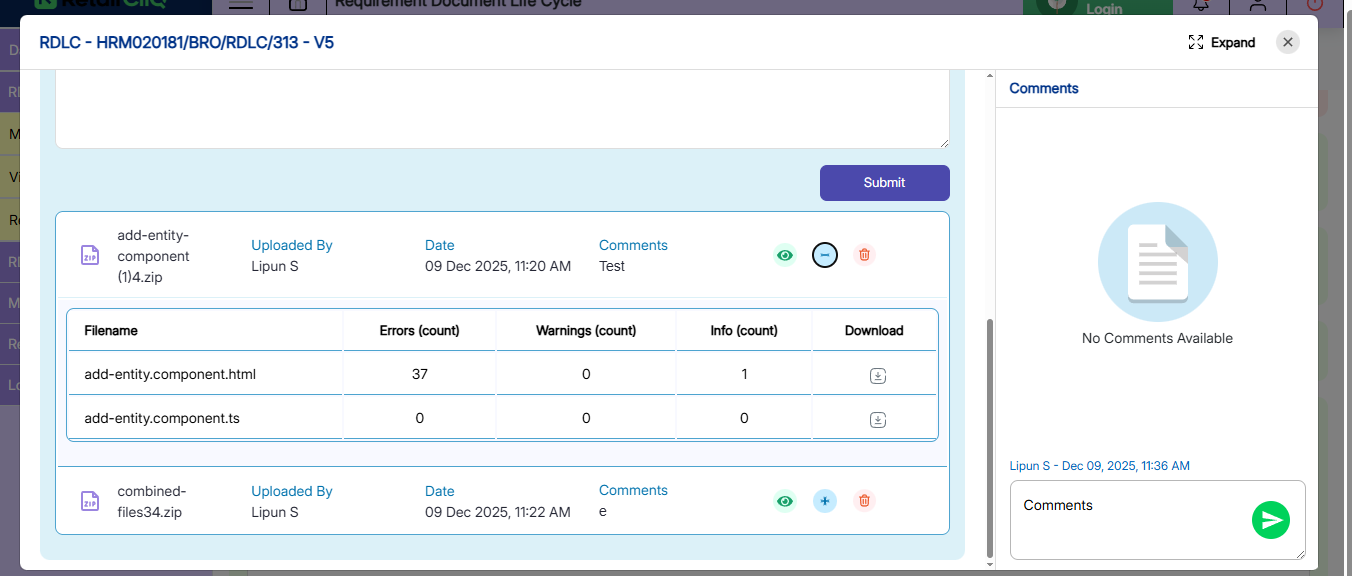Click the zip file icon for combined-files34.zip
1352x576 pixels.
[90, 501]
